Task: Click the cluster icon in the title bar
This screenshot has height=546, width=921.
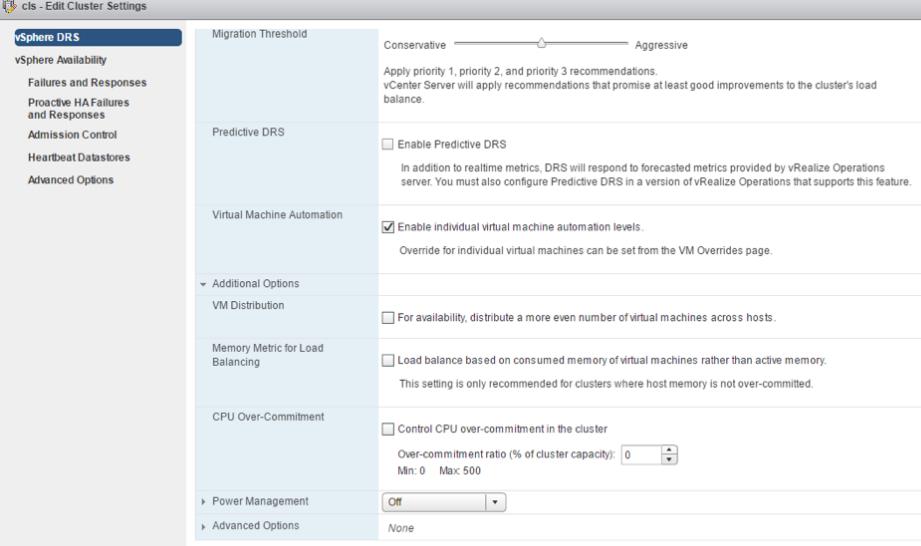Action: click(10, 8)
